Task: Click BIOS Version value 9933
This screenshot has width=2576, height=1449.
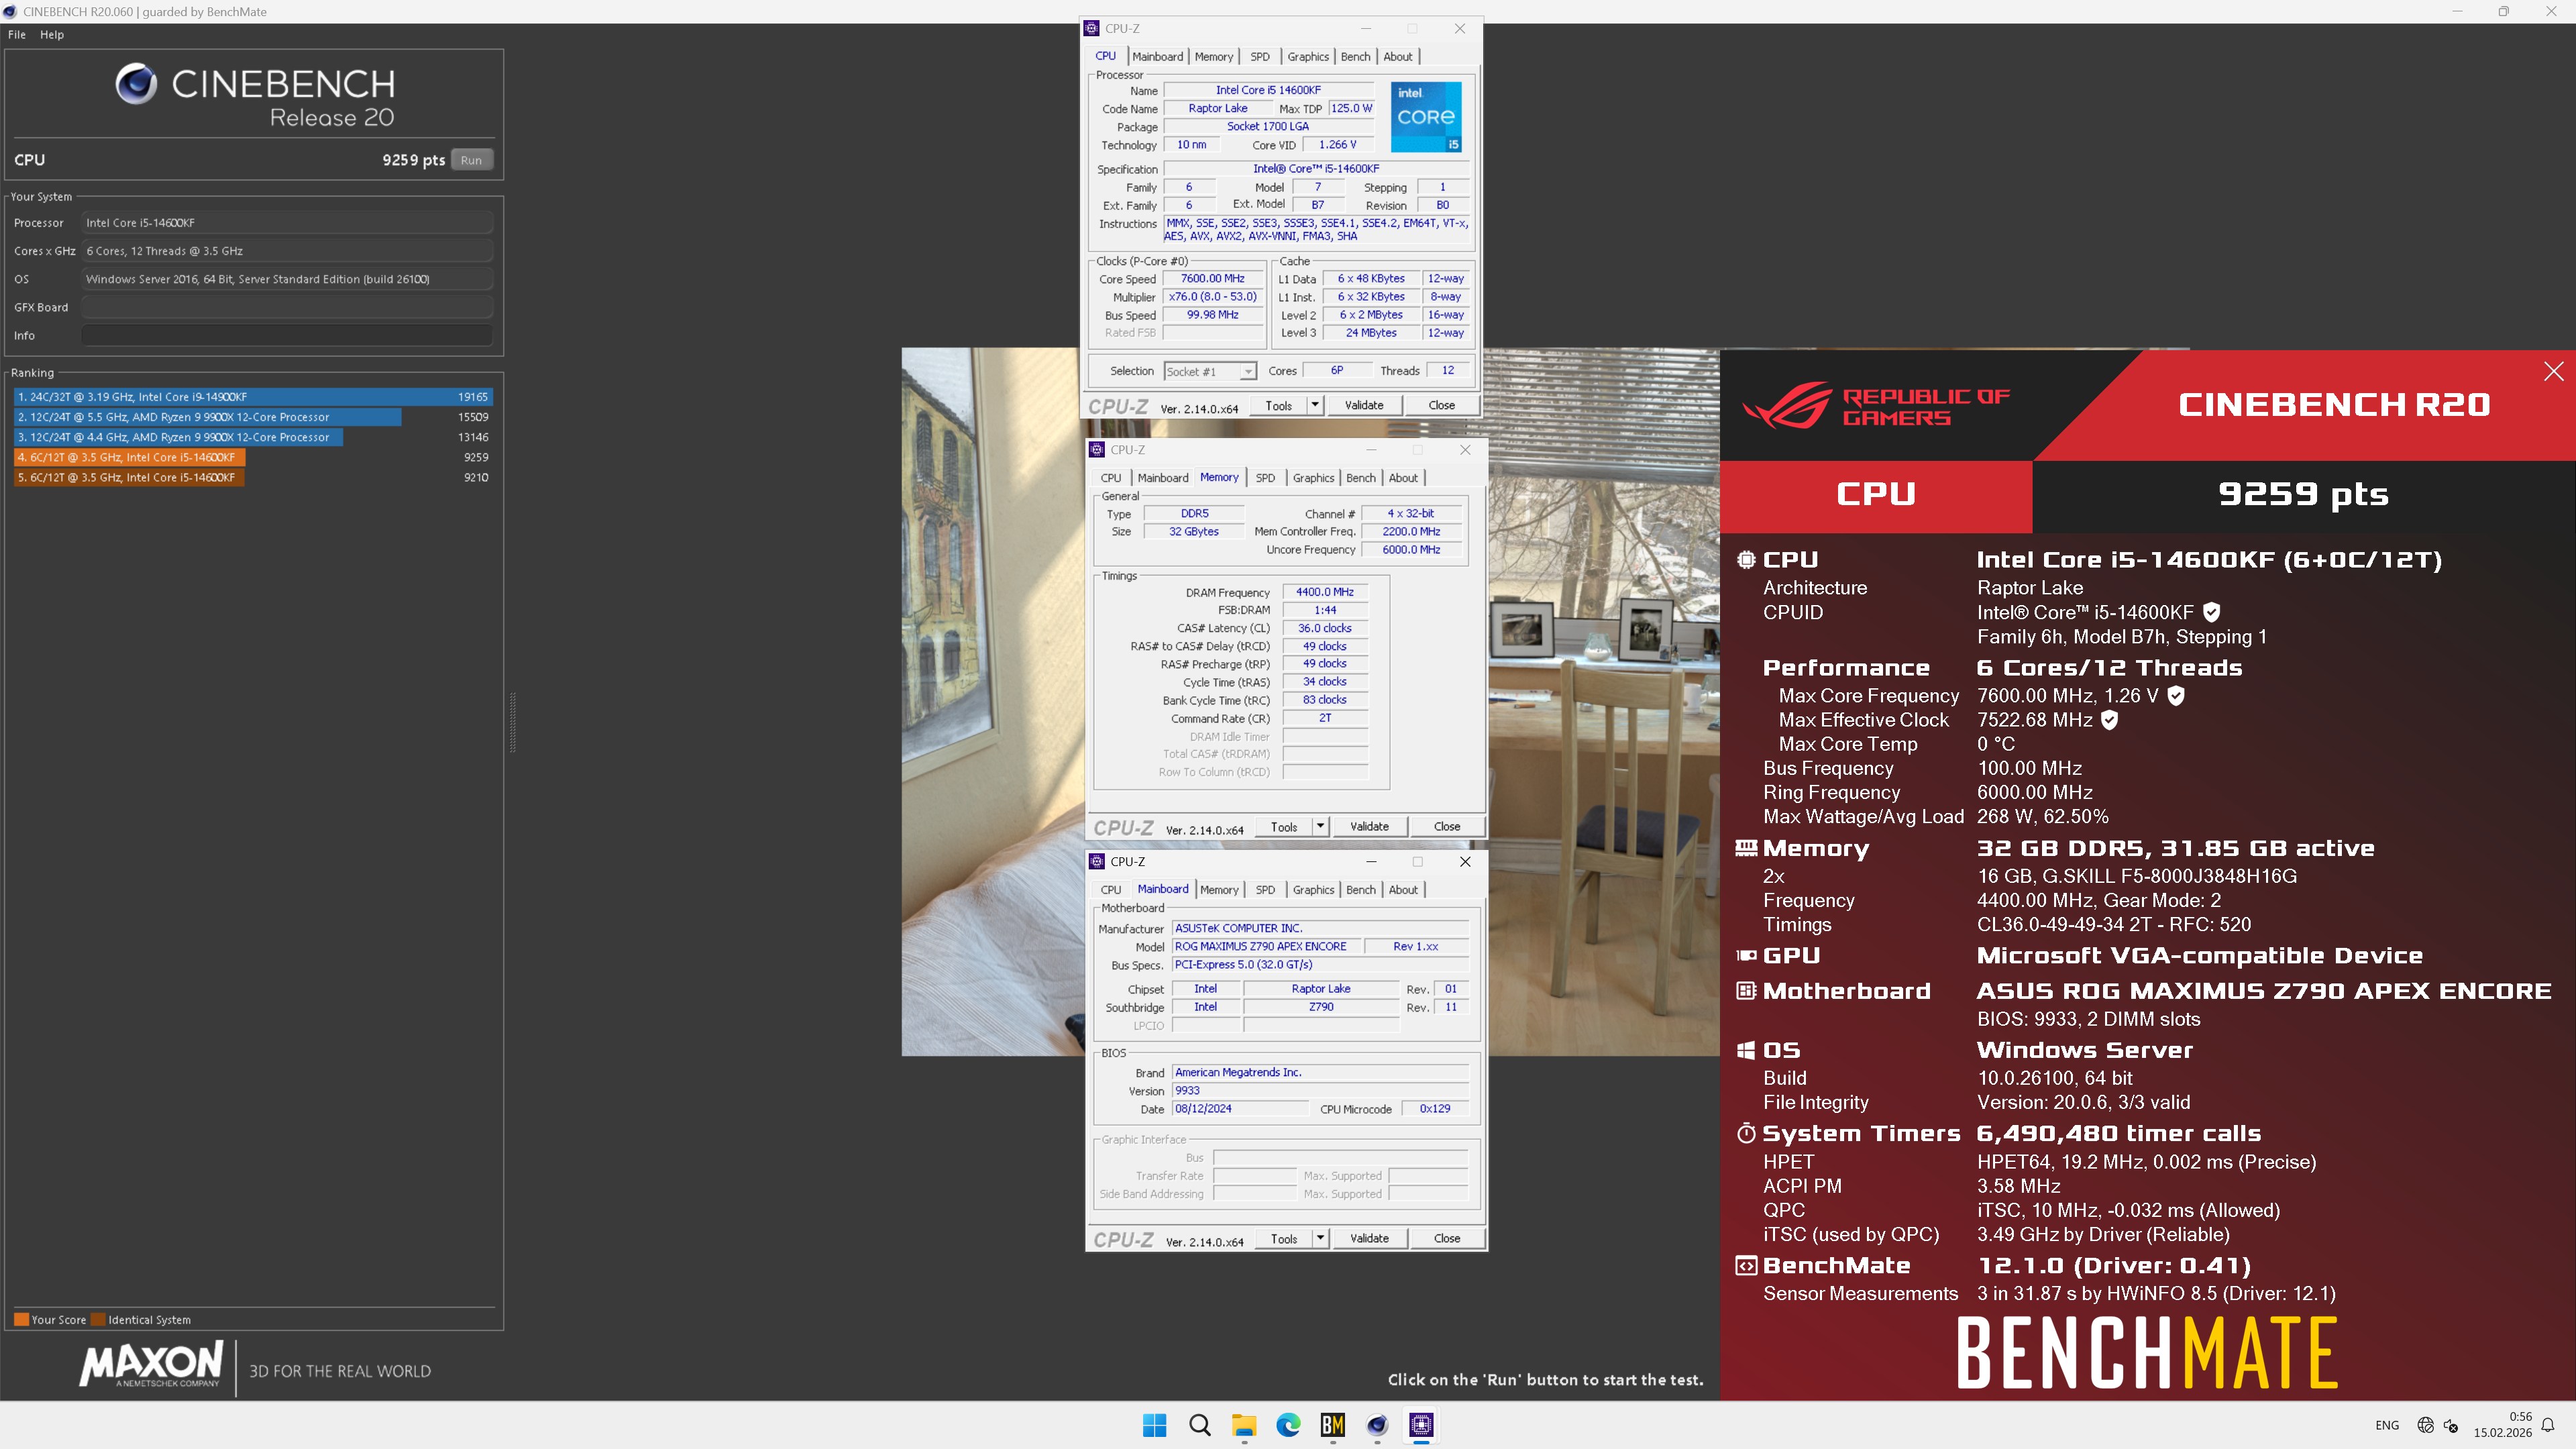Action: (x=1320, y=1091)
